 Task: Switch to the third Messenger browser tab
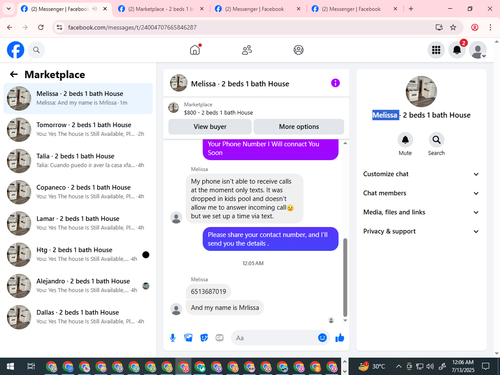(x=257, y=9)
